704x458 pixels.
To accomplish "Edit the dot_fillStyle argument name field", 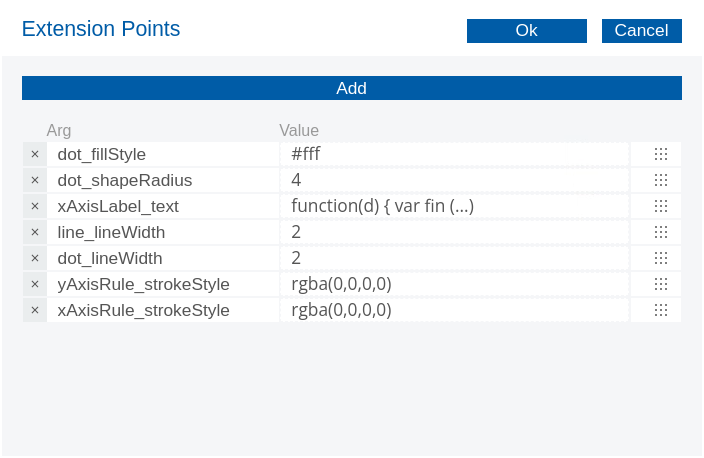I will (x=162, y=154).
